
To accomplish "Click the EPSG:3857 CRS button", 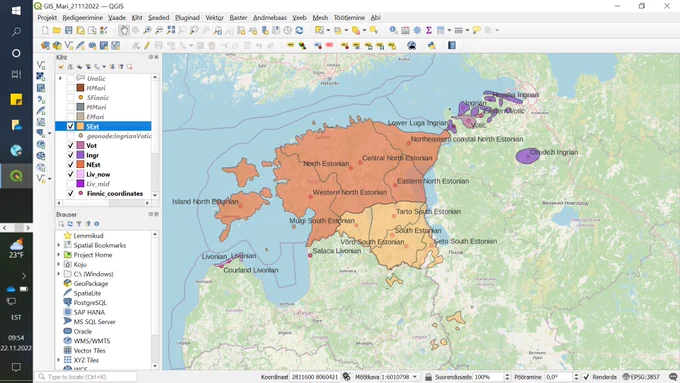I will [x=642, y=377].
